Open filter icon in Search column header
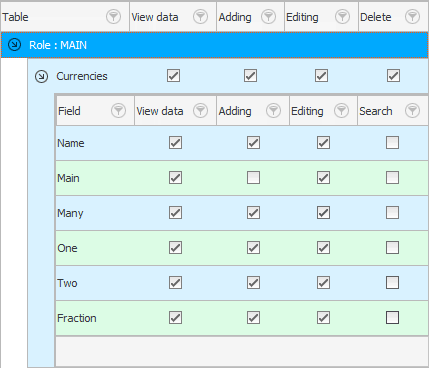 coord(412,110)
